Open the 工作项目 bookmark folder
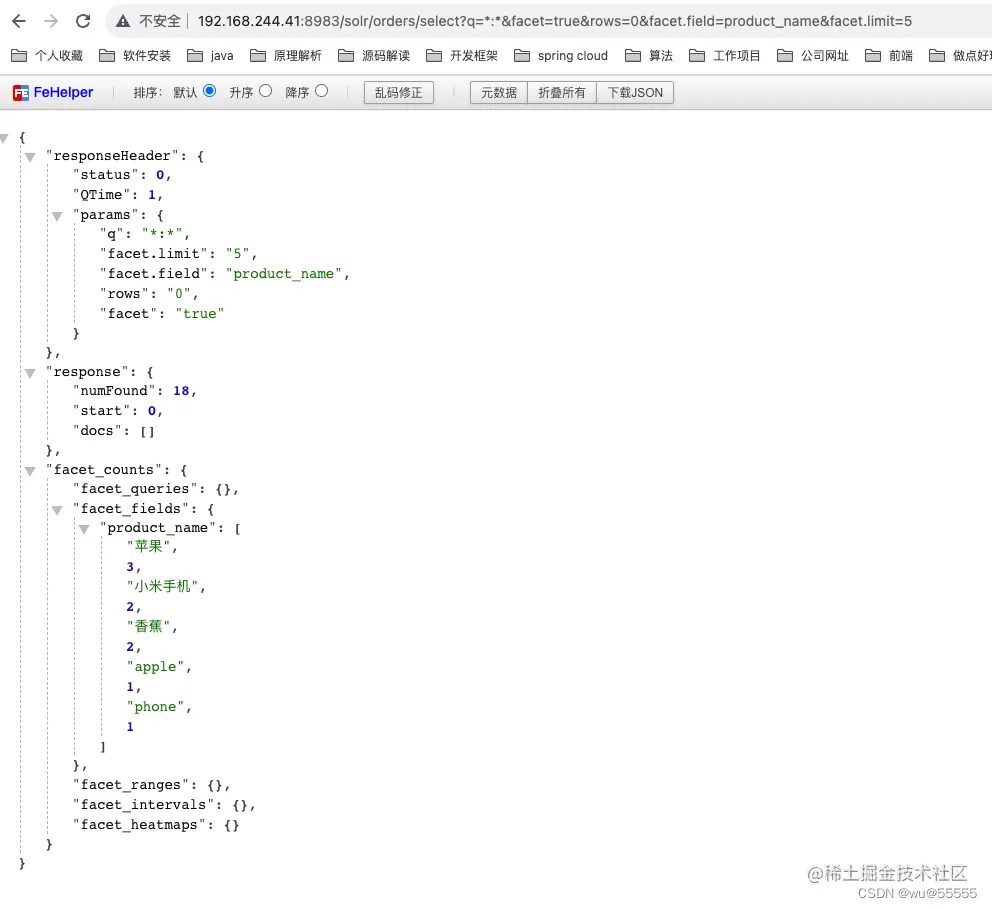 (724, 56)
